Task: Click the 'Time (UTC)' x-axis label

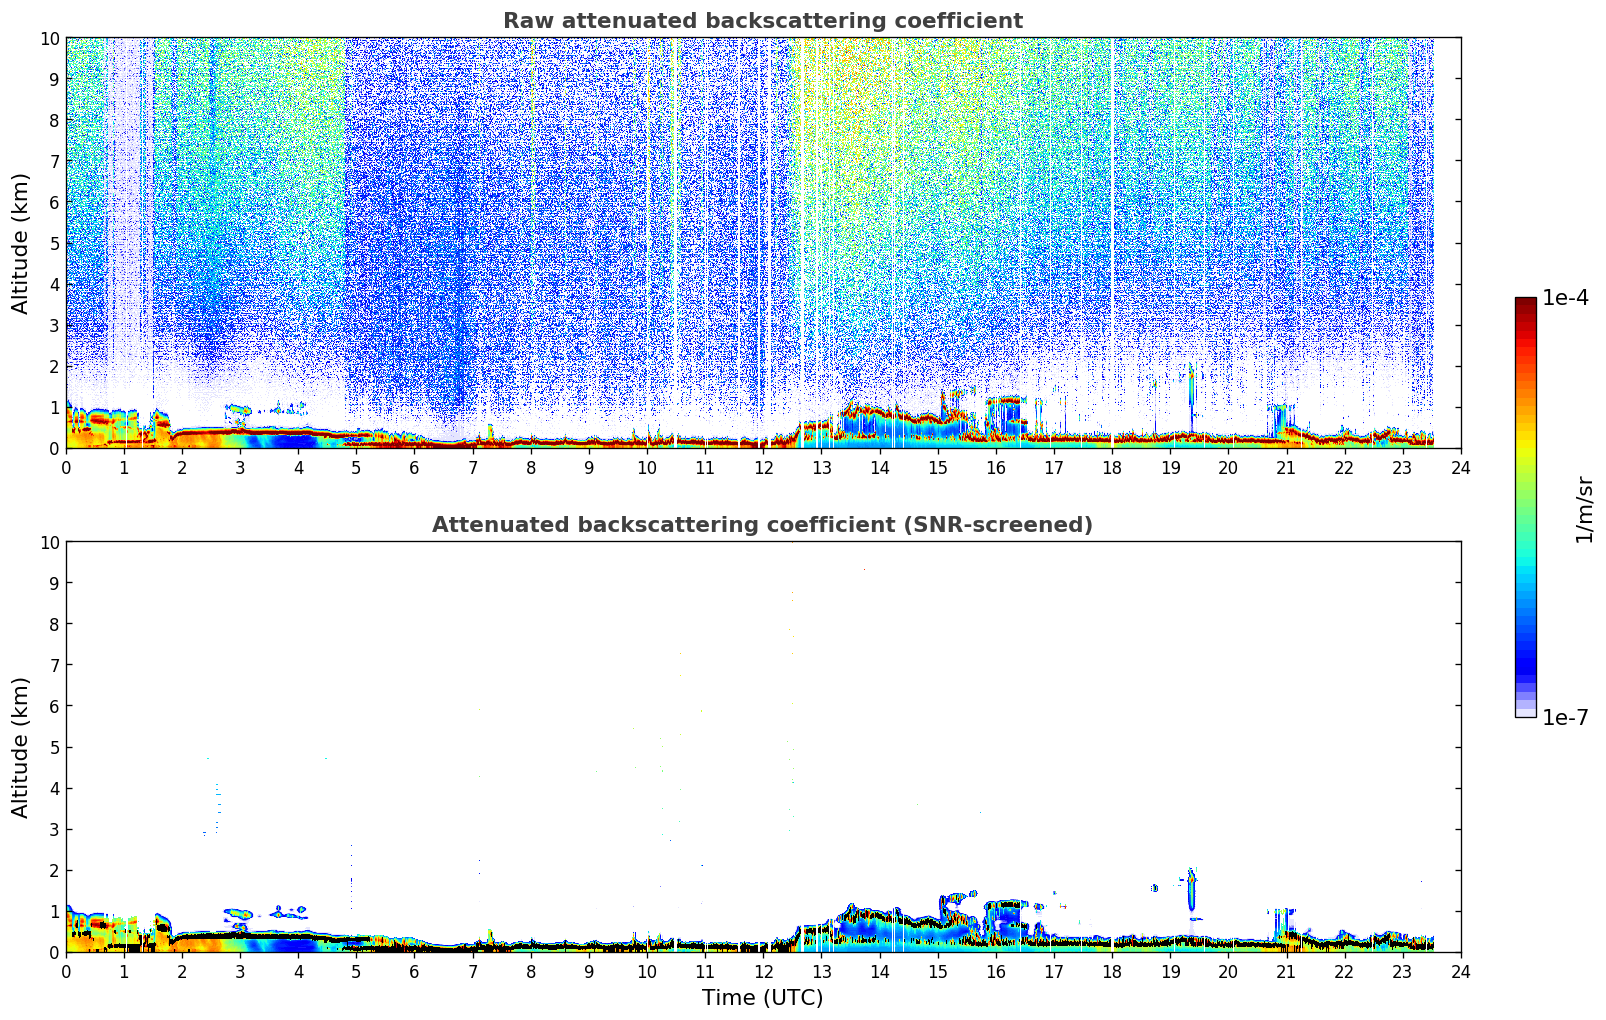Action: tap(762, 997)
